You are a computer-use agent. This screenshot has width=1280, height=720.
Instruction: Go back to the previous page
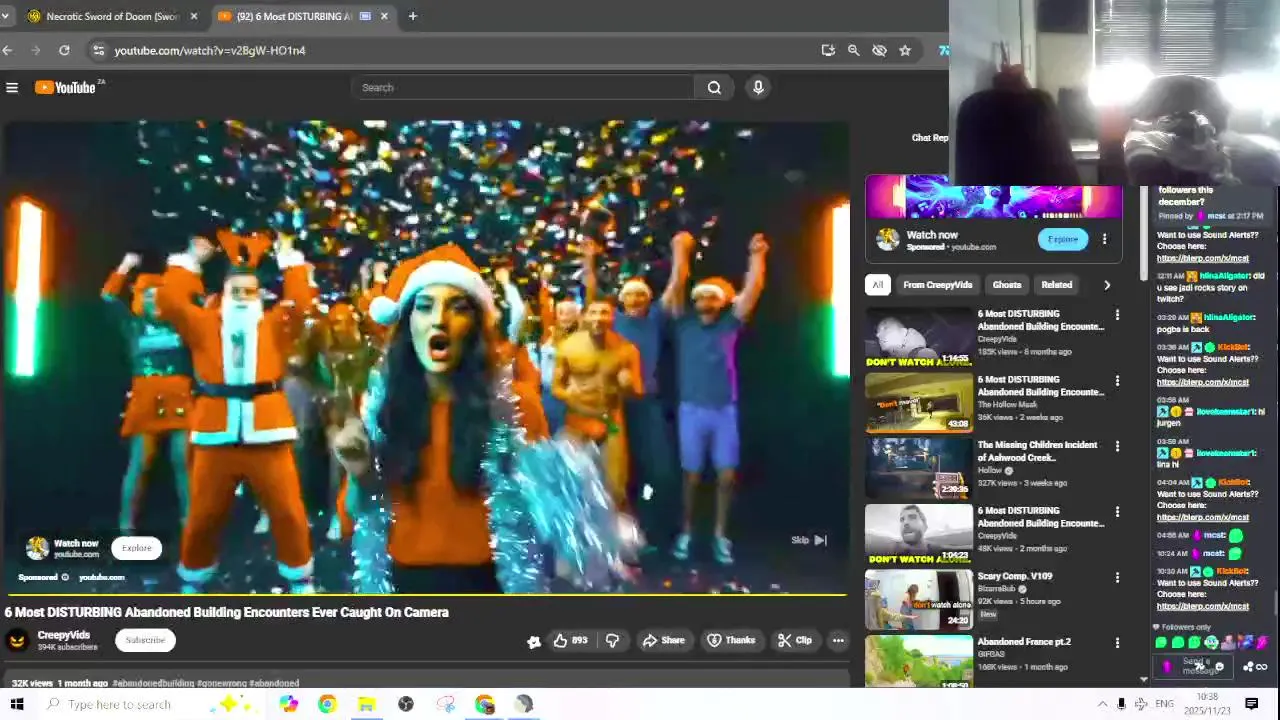(x=8, y=50)
